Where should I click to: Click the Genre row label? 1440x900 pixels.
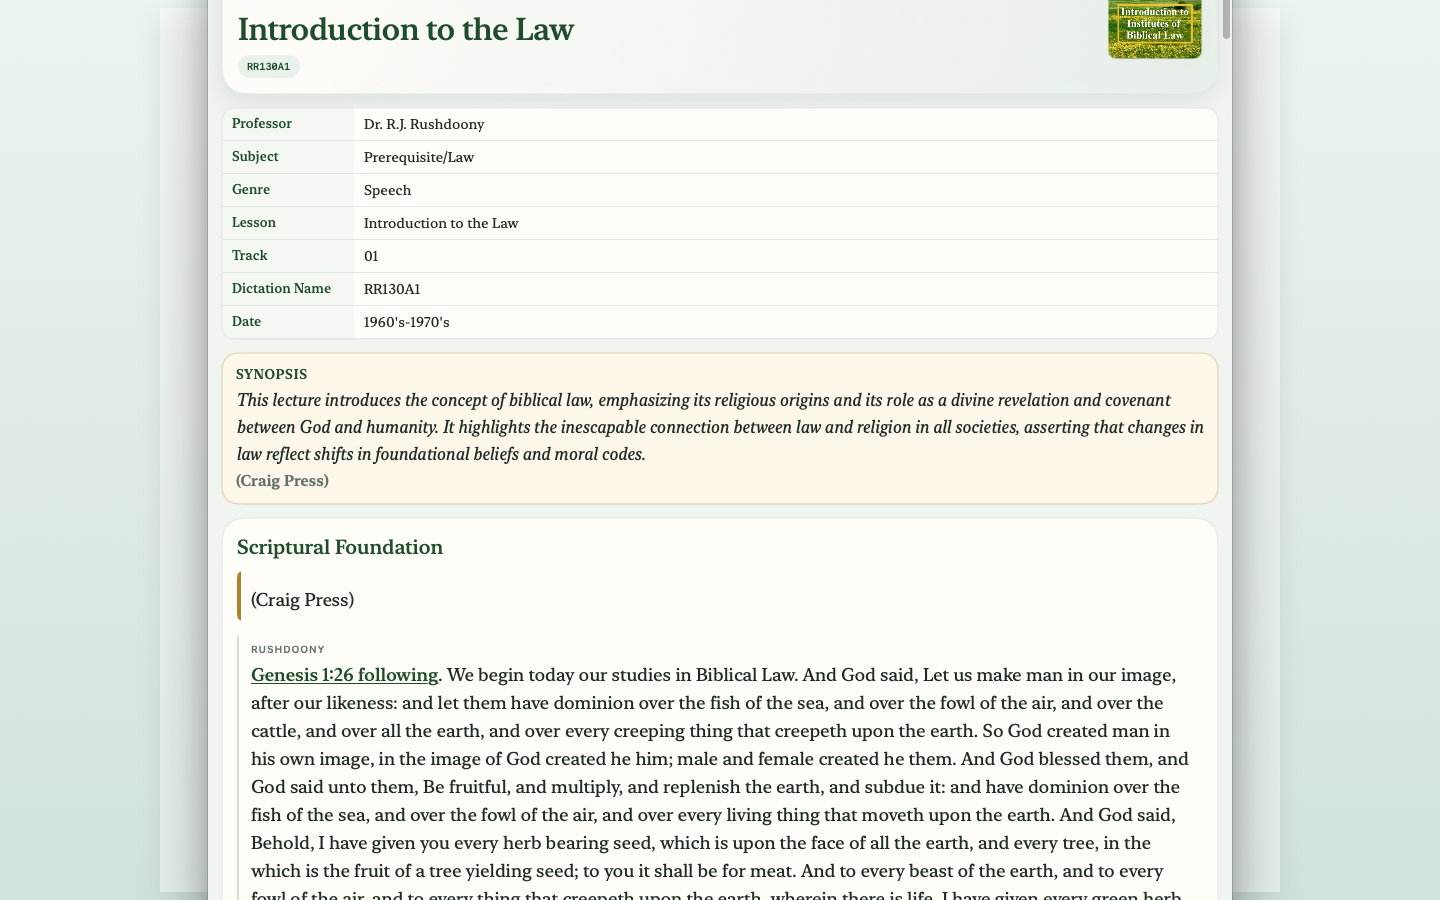point(251,190)
